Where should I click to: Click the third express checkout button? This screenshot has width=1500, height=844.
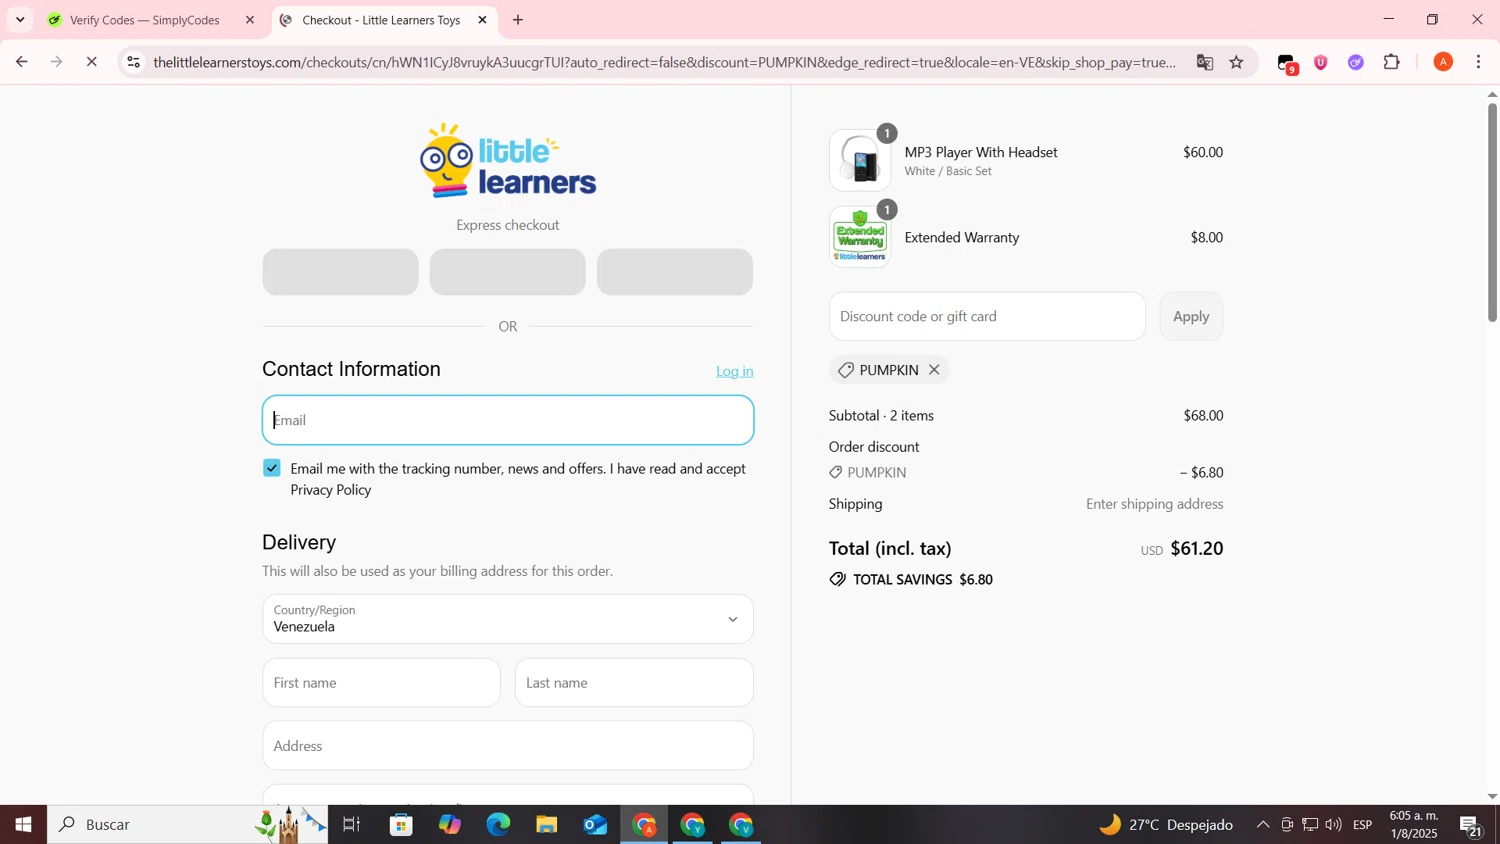pyautogui.click(x=675, y=272)
